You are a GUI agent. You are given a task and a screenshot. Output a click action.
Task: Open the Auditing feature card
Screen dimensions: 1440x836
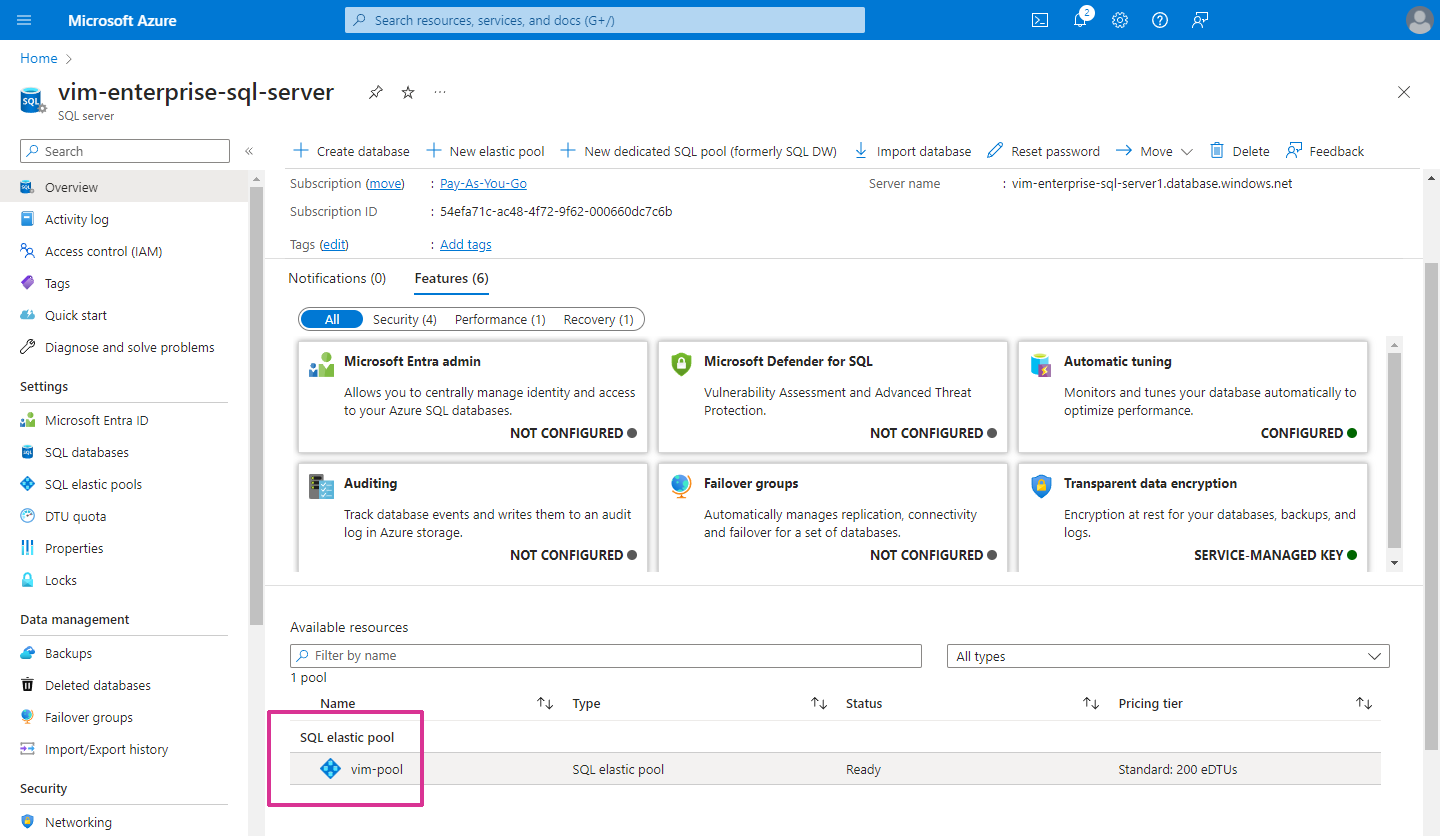click(472, 518)
